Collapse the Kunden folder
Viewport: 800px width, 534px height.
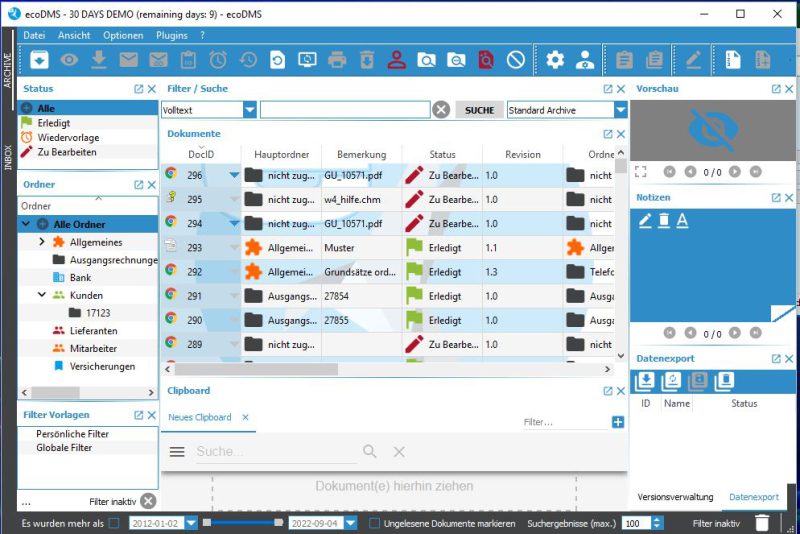pos(42,295)
